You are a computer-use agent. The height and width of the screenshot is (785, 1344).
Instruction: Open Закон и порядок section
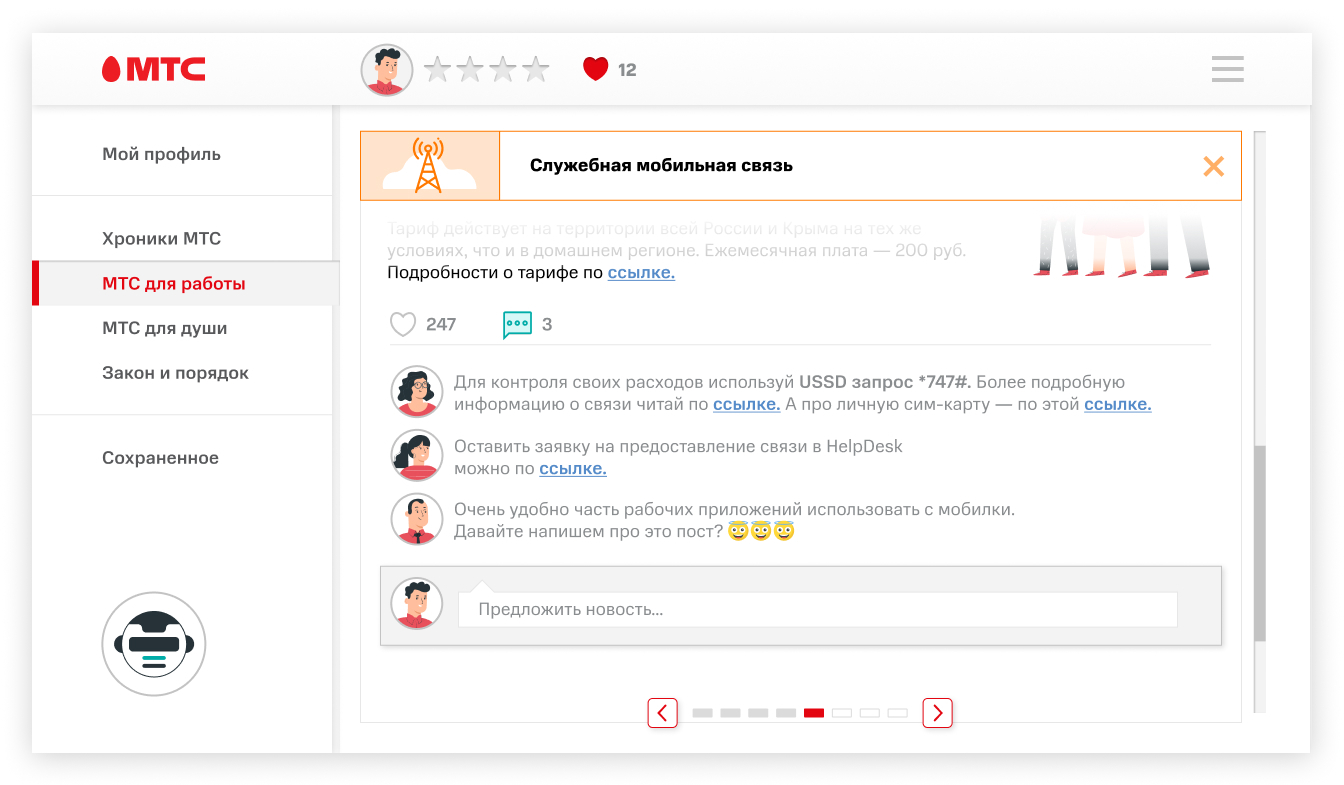tap(176, 373)
